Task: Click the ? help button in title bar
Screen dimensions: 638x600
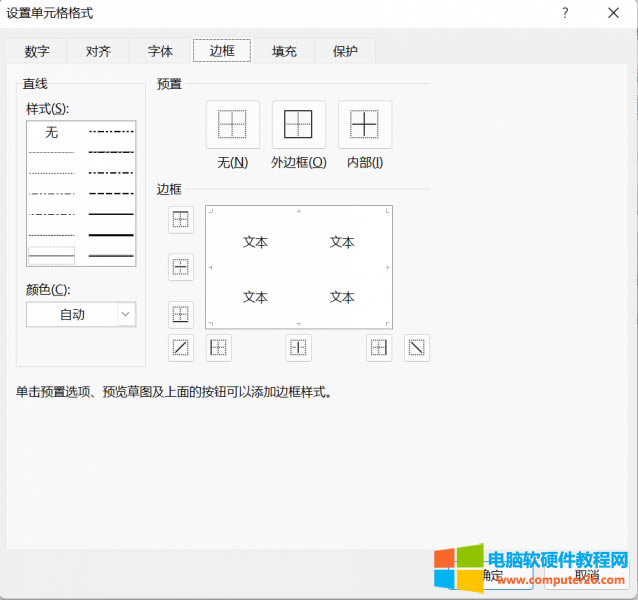Action: (565, 12)
